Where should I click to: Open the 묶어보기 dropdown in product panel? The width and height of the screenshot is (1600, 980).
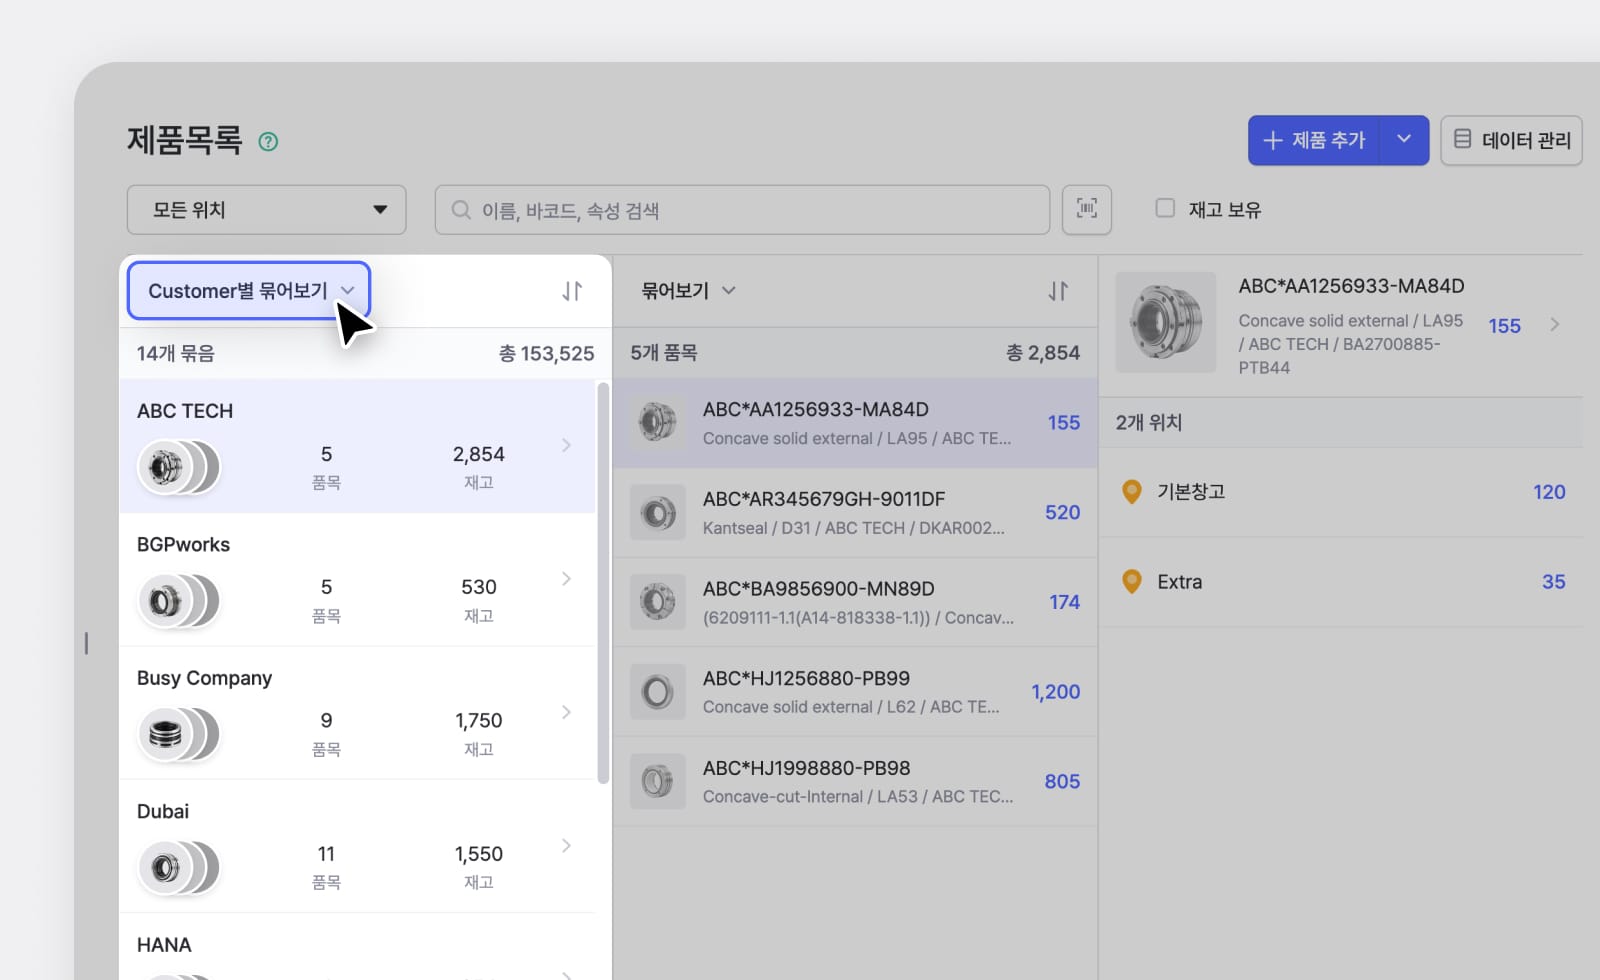pyautogui.click(x=688, y=290)
